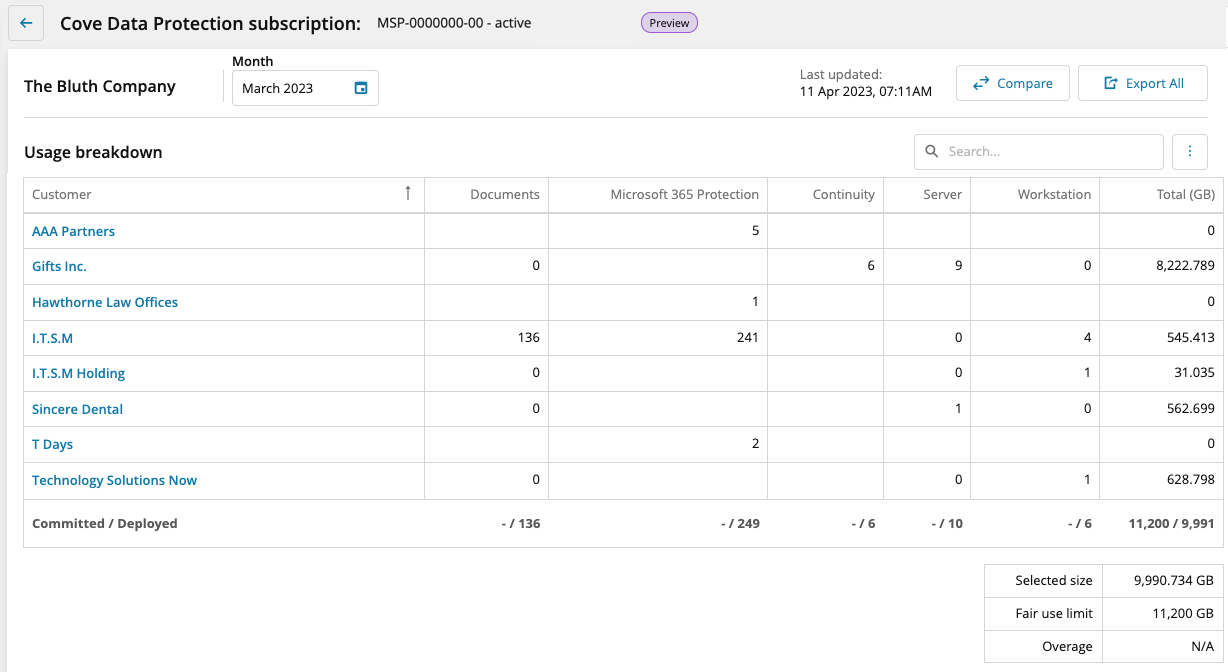Viewport: 1228px width, 672px height.
Task: Open the calendar icon in Month field
Action: coord(361,88)
